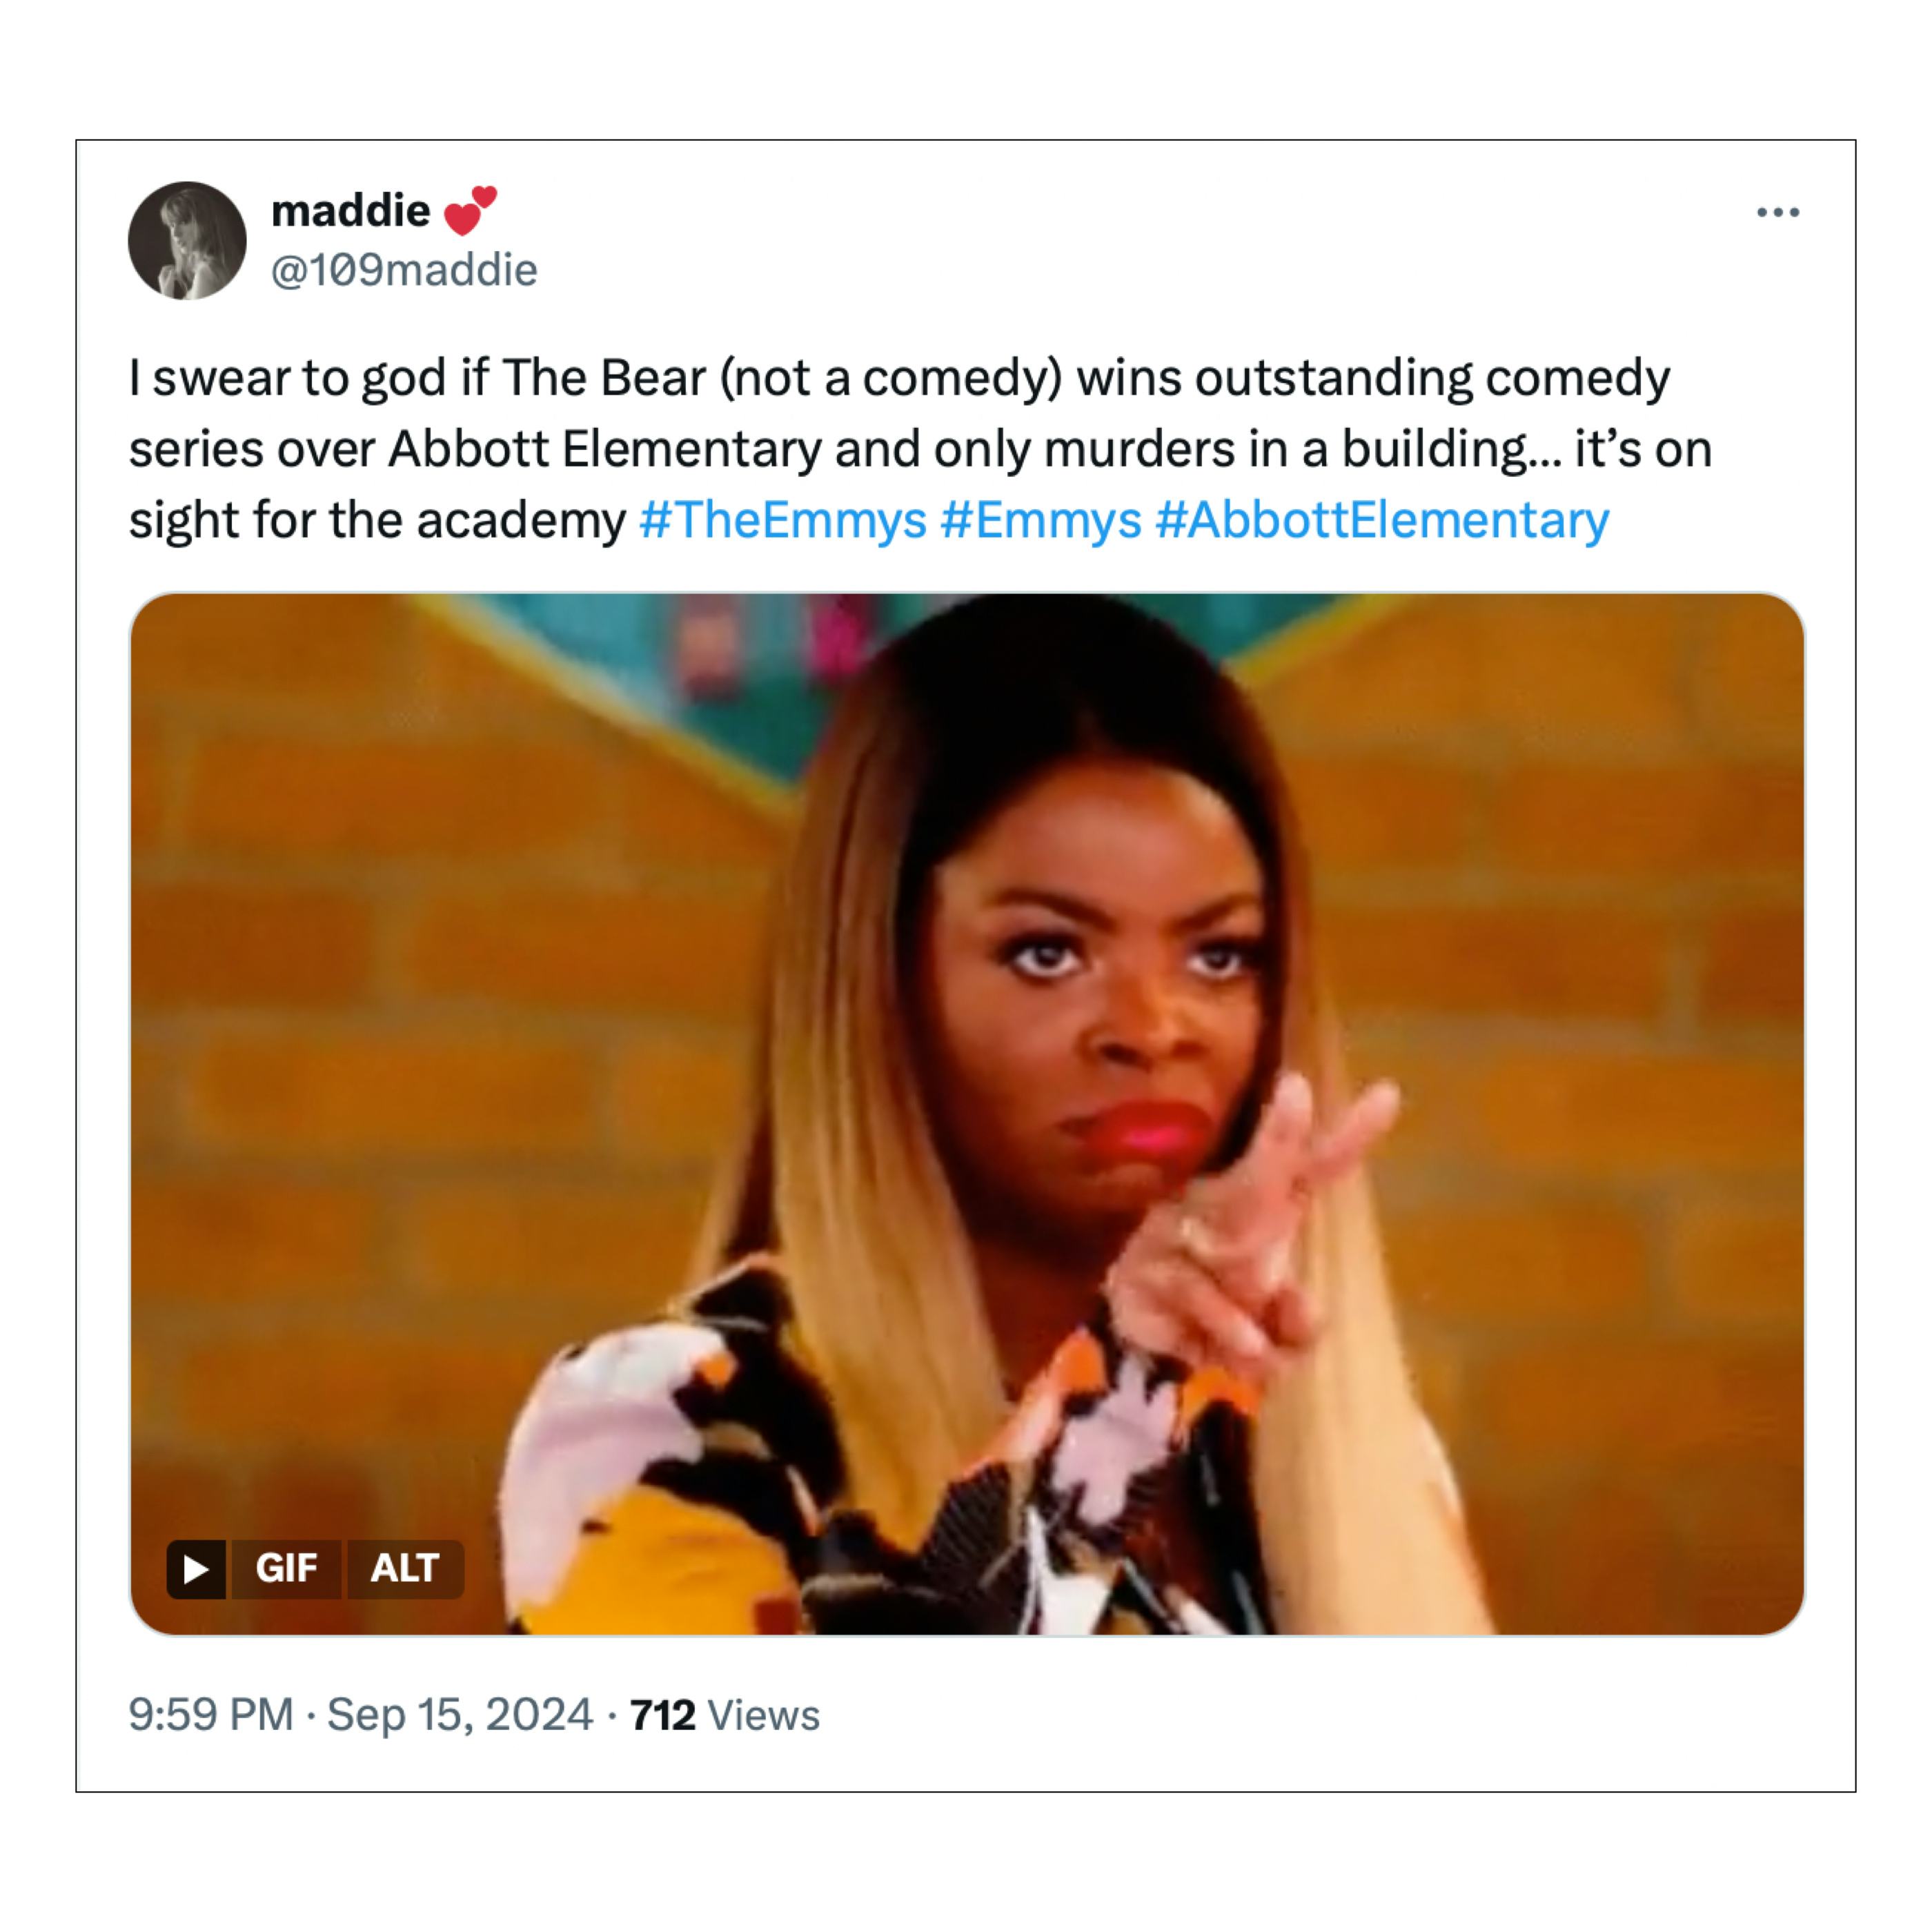The height and width of the screenshot is (1932, 1932).
Task: Click the display name "maddie"
Action: pyautogui.click(x=350, y=211)
